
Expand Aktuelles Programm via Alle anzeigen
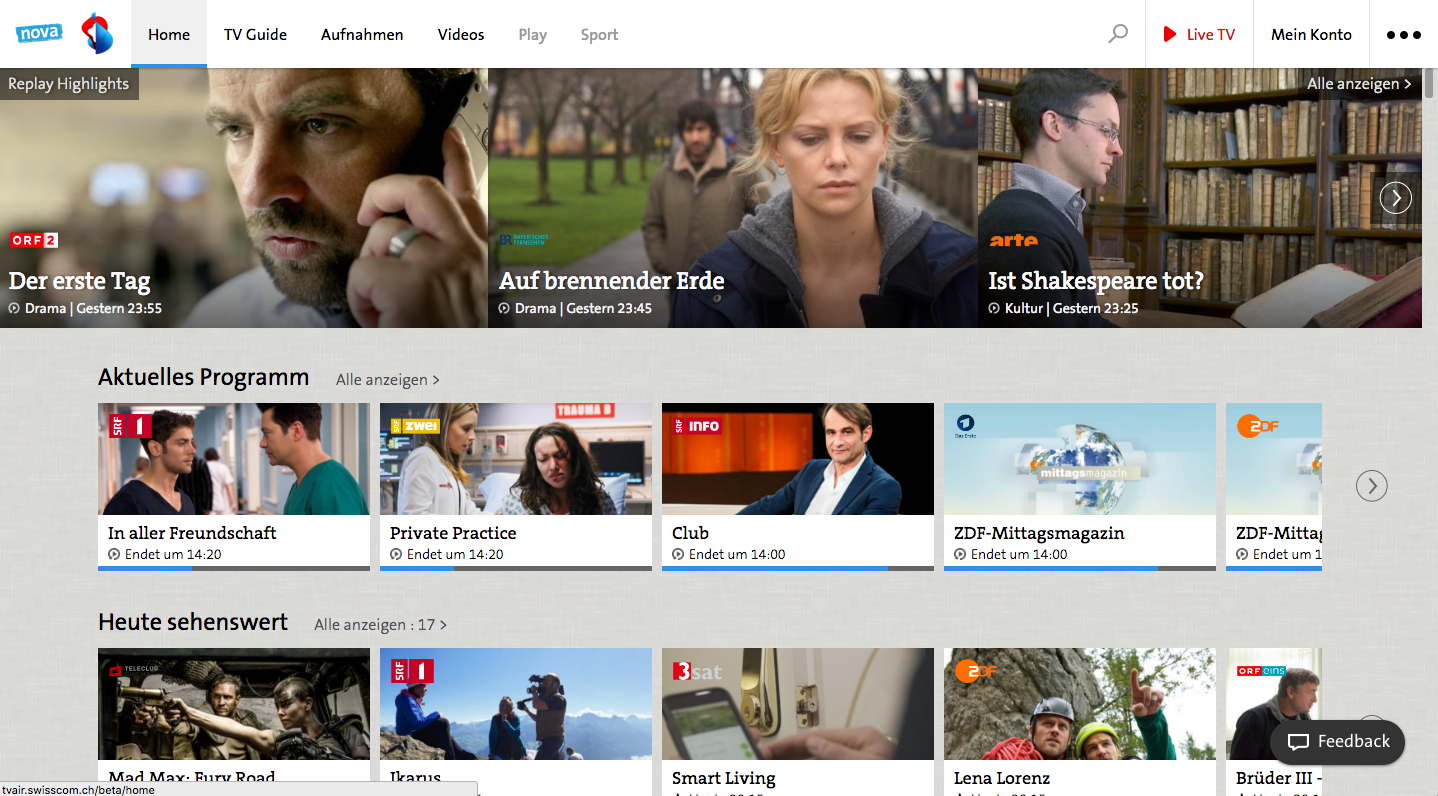point(387,380)
